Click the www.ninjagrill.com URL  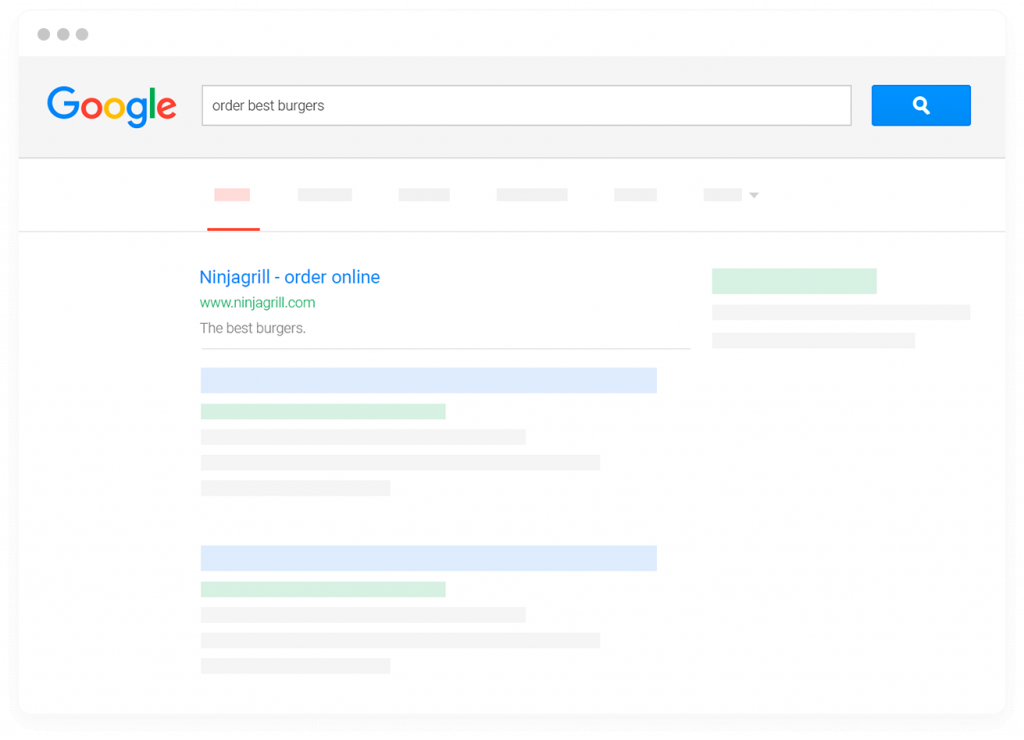click(257, 302)
